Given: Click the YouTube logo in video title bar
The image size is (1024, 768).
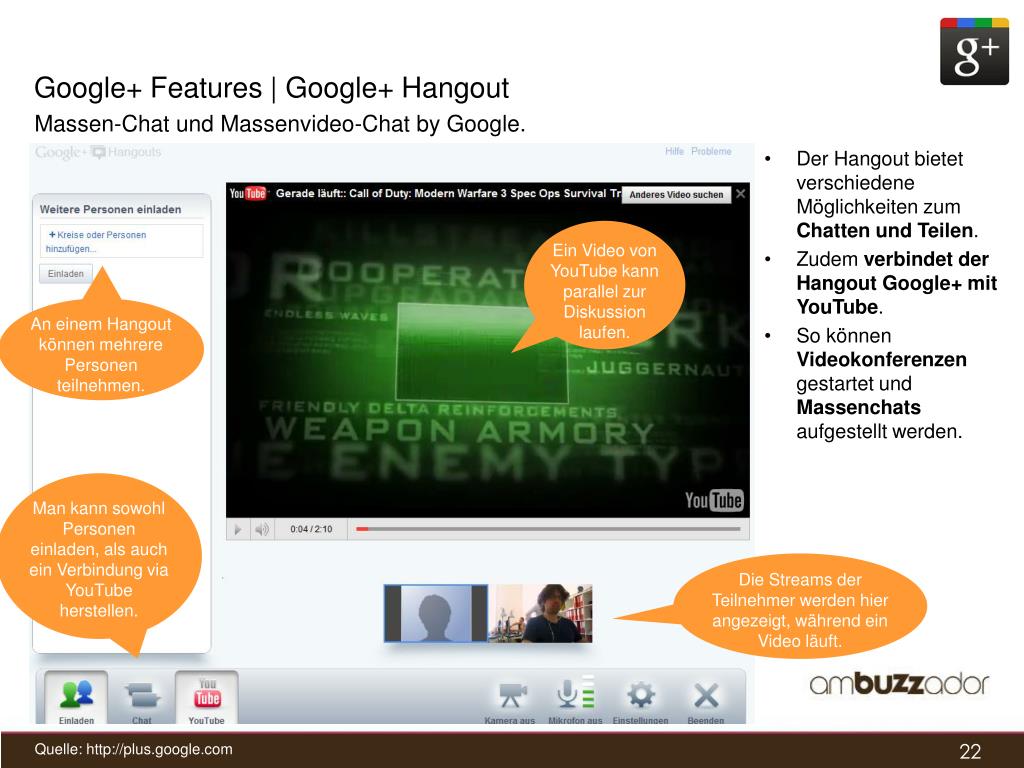Looking at the screenshot, I should point(248,193).
